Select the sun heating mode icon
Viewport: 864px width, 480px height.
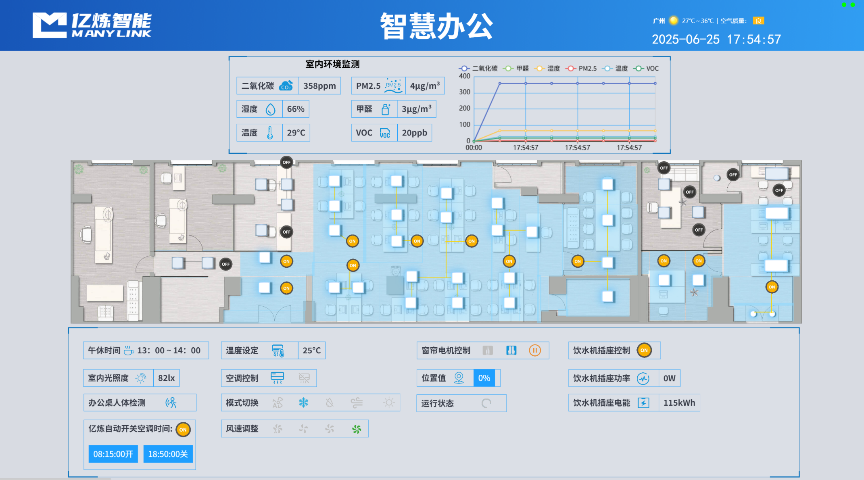[388, 403]
